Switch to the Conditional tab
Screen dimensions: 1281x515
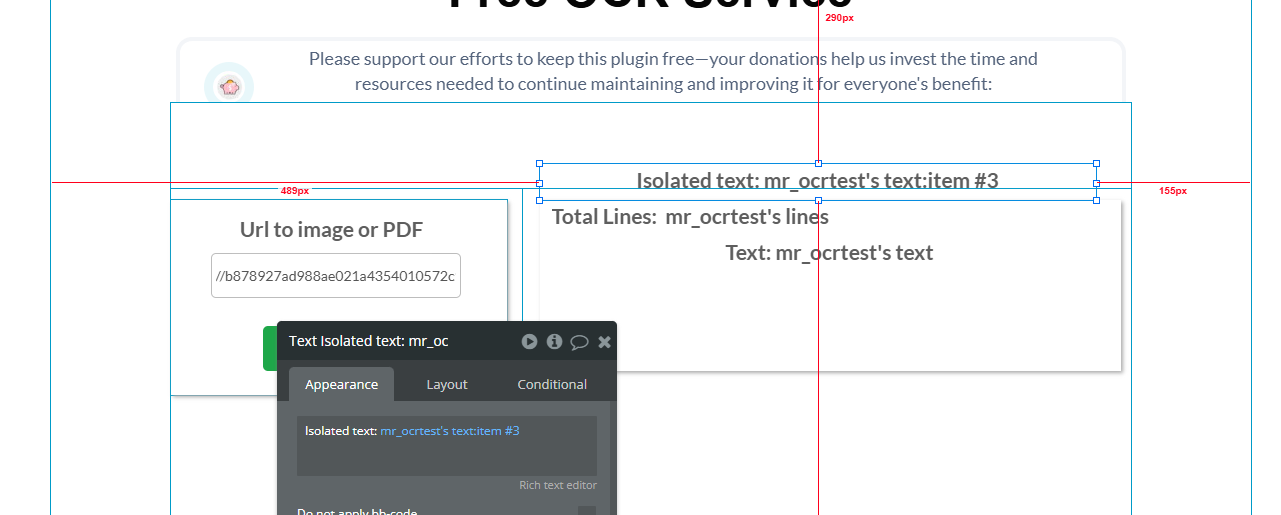pos(552,384)
